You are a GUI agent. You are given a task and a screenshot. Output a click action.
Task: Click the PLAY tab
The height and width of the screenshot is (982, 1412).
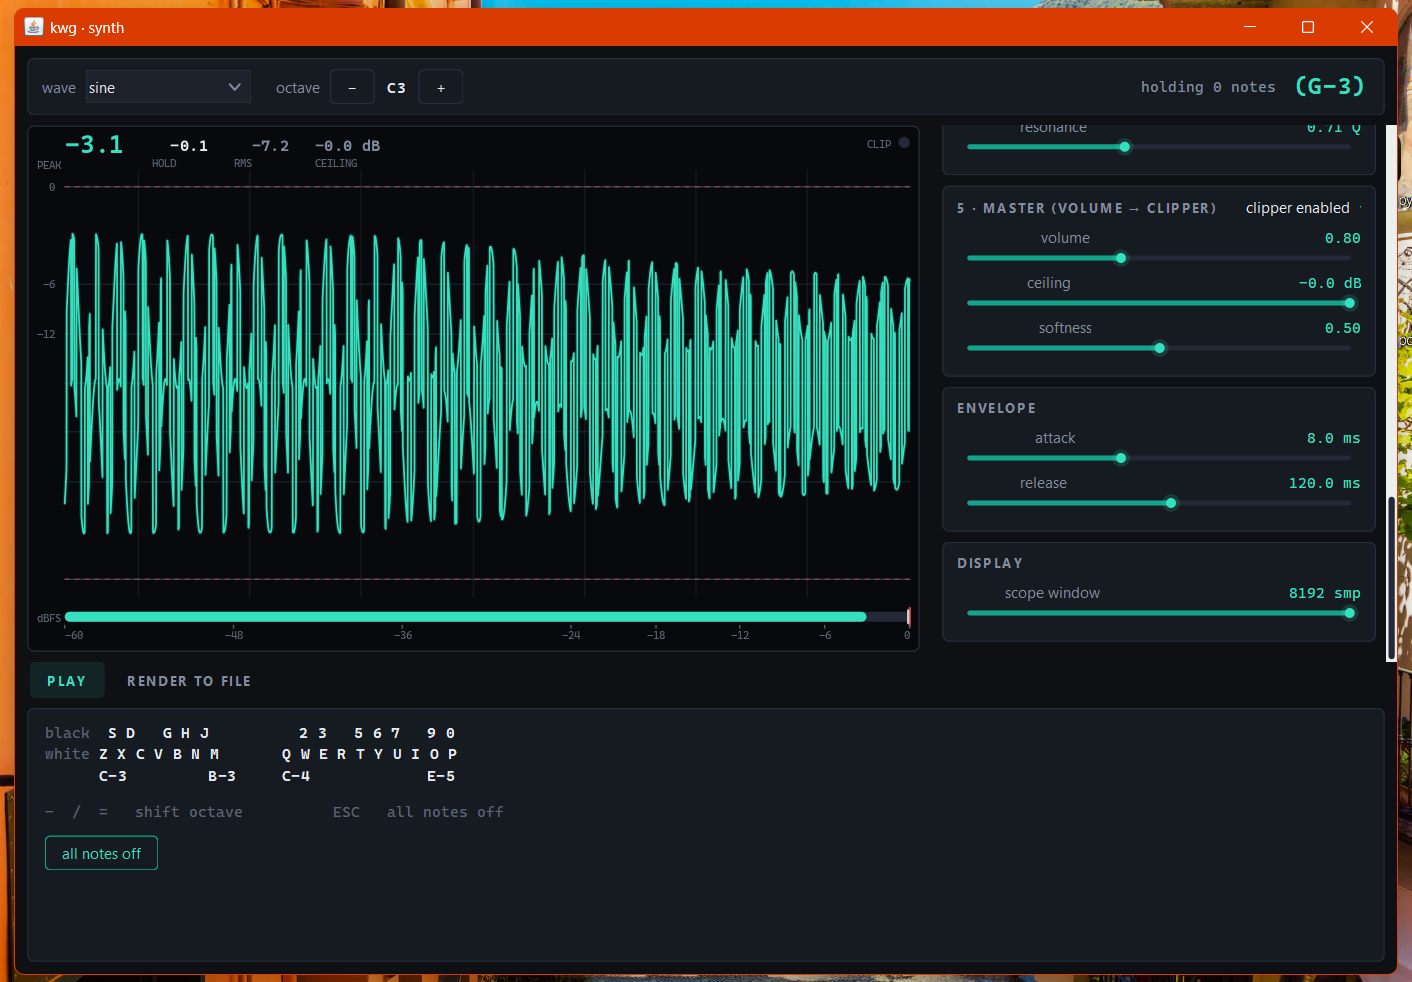point(67,681)
